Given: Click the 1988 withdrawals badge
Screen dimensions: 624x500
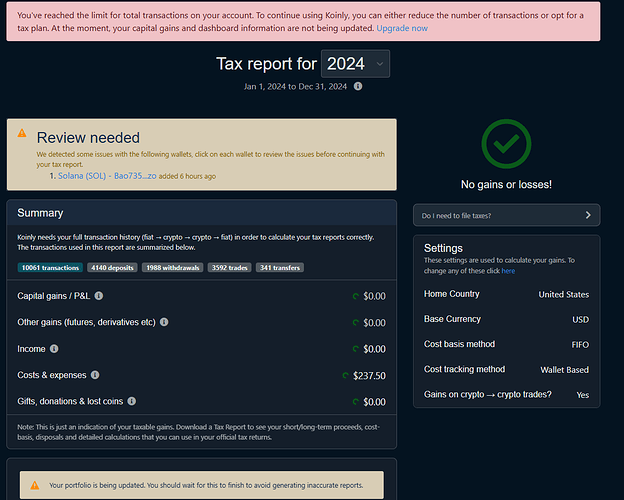Looking at the screenshot, I should (173, 268).
